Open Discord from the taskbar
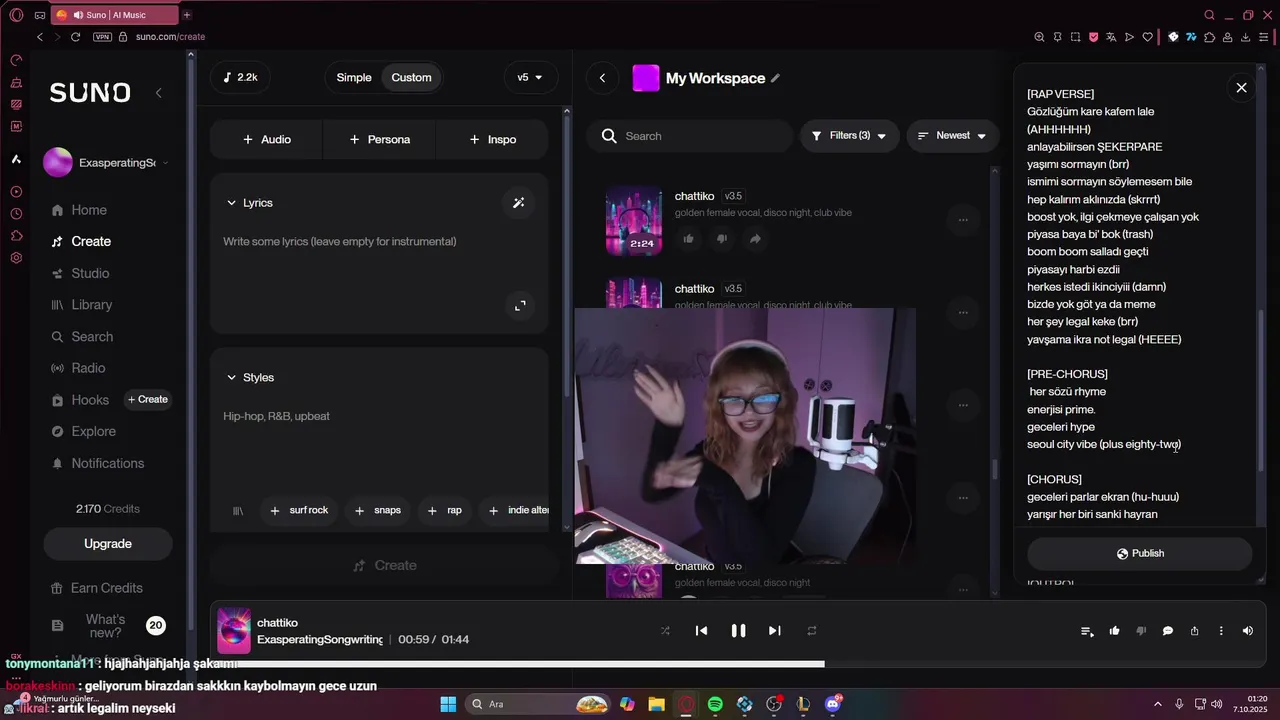This screenshot has width=1280, height=720. click(x=833, y=704)
